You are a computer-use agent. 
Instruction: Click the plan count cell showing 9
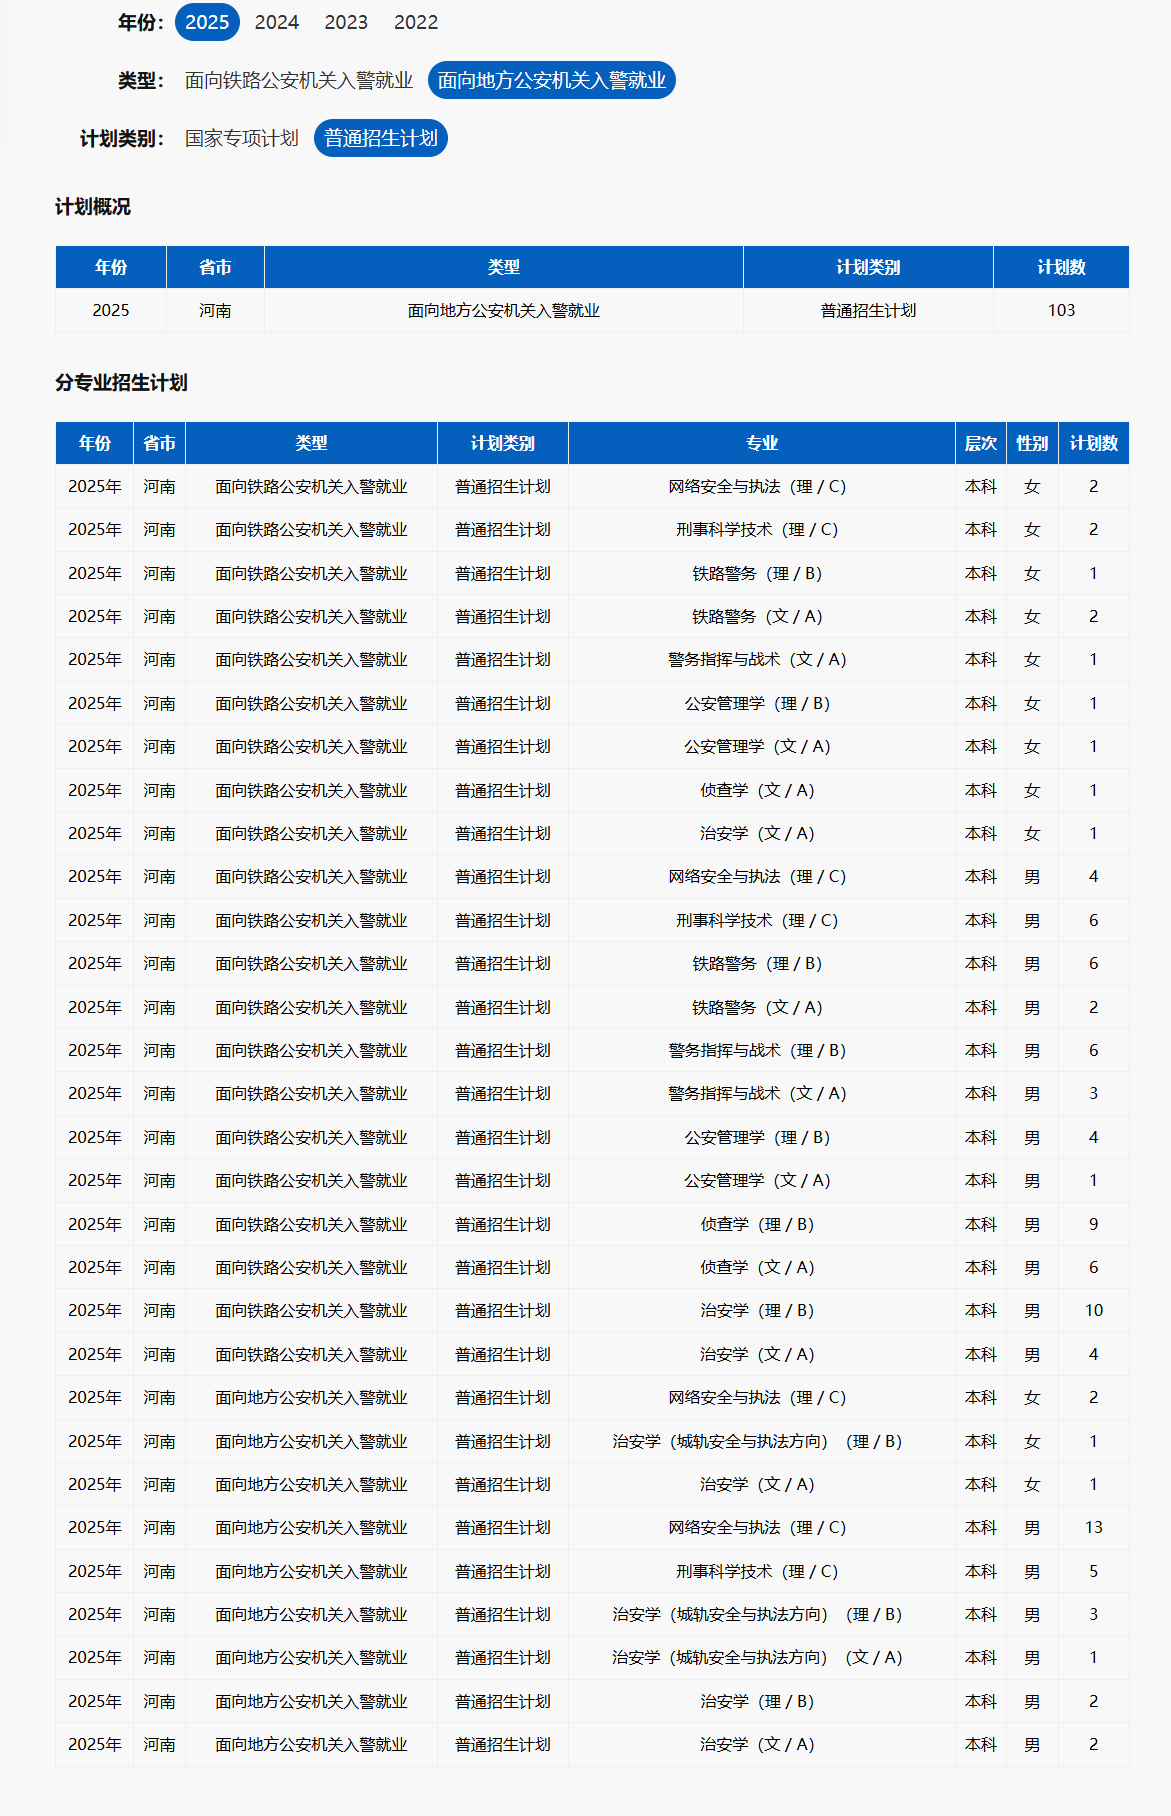(1093, 1224)
